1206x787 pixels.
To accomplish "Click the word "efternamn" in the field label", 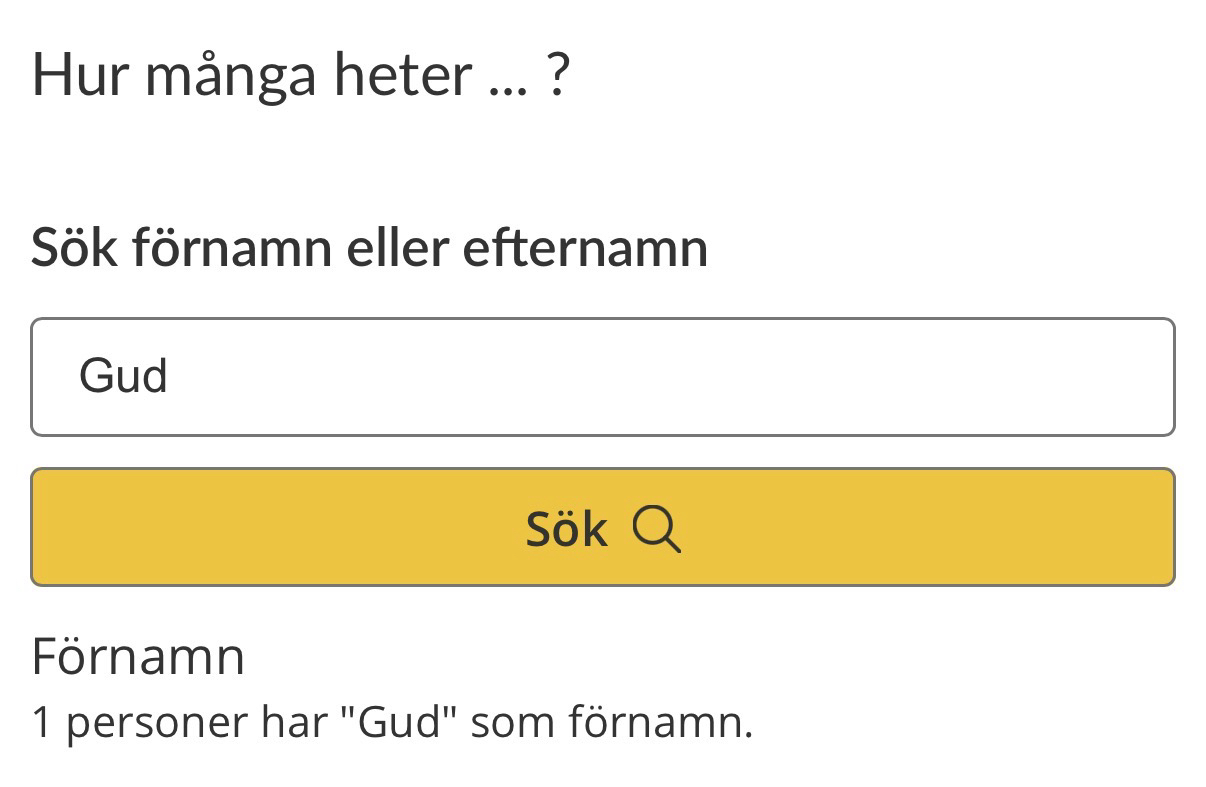I will pyautogui.click(x=585, y=247).
